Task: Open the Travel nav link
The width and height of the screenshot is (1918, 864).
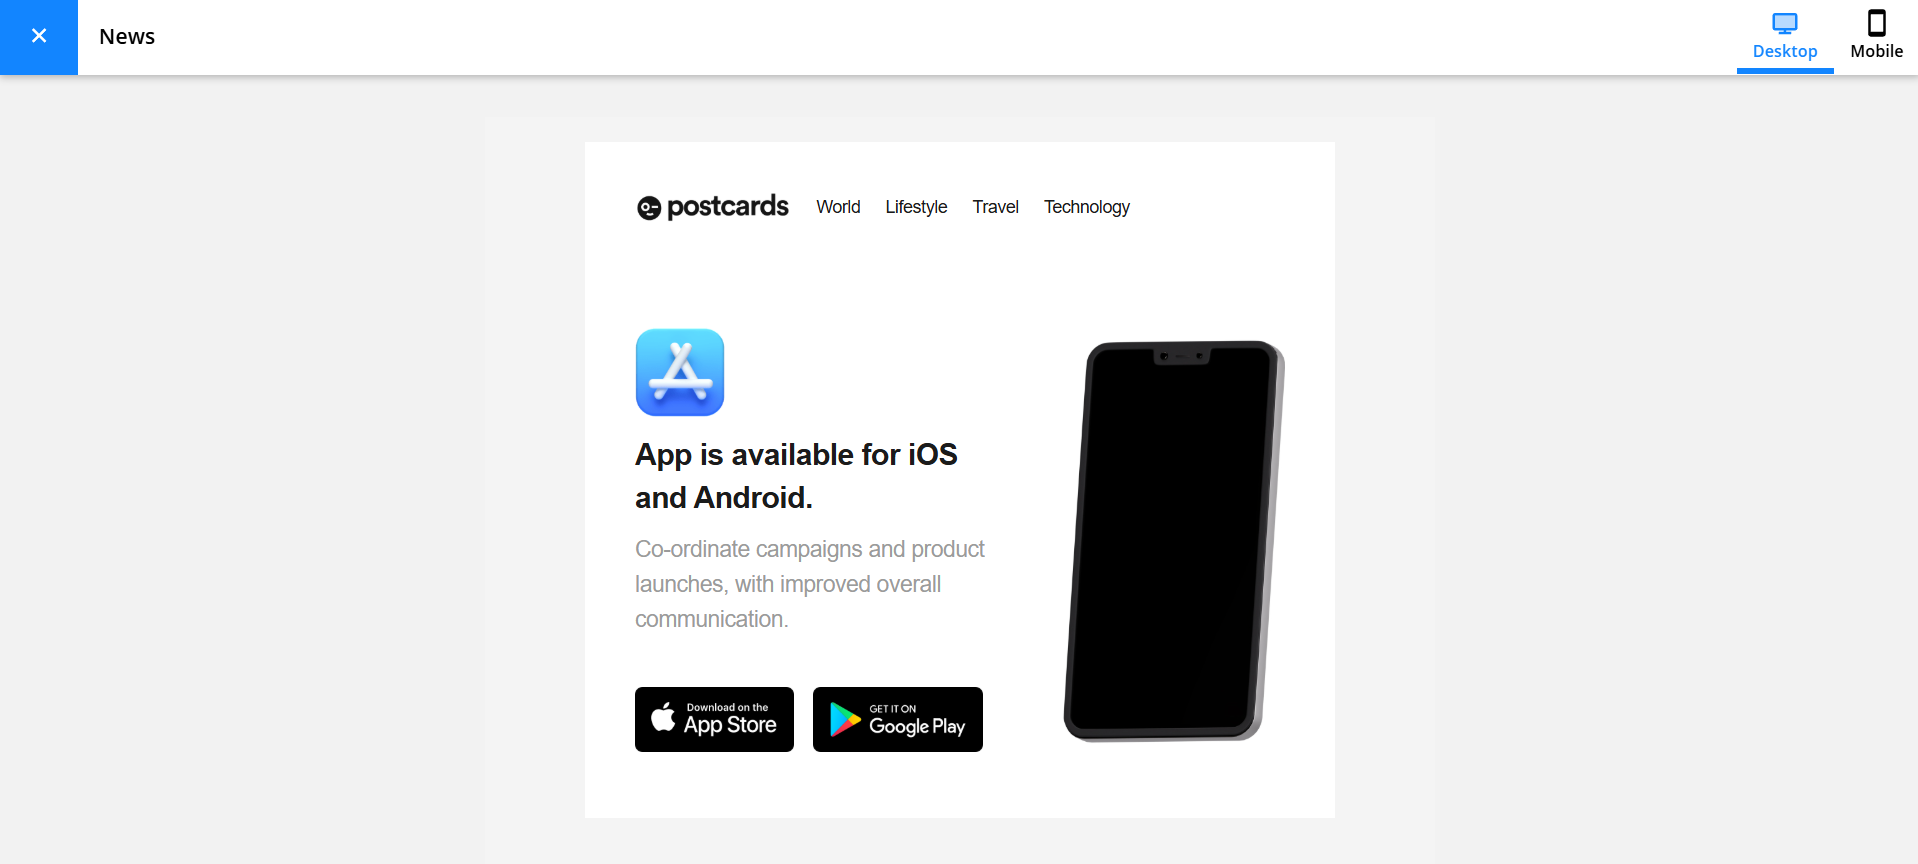Action: (x=995, y=207)
